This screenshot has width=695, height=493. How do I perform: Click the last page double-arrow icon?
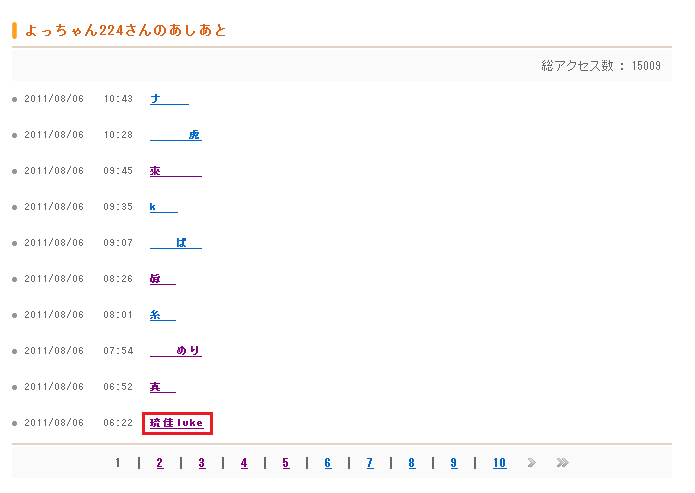tap(563, 463)
